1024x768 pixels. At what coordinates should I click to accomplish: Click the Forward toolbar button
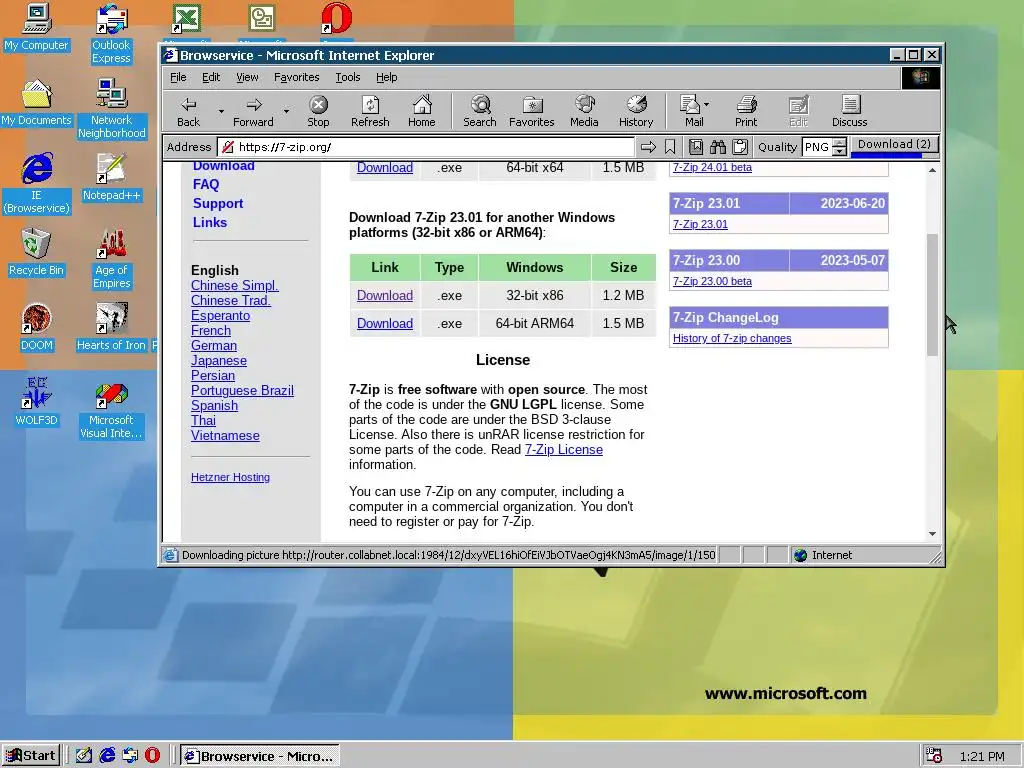[253, 111]
